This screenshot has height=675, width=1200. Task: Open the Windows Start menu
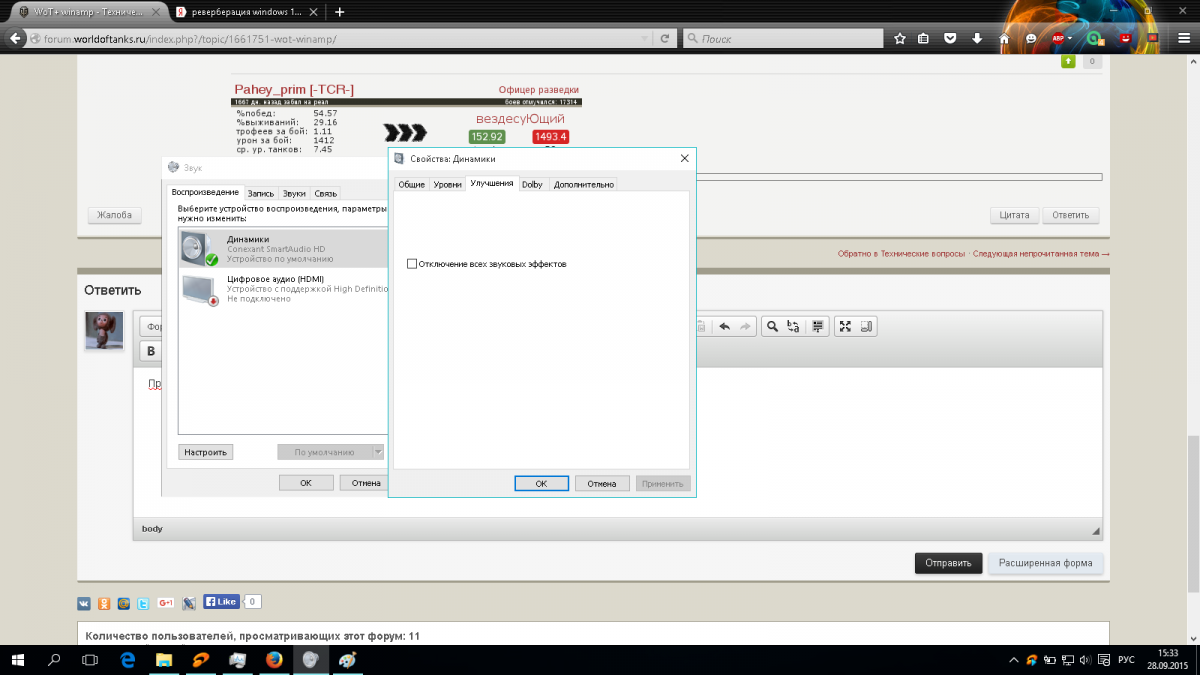pos(19,660)
